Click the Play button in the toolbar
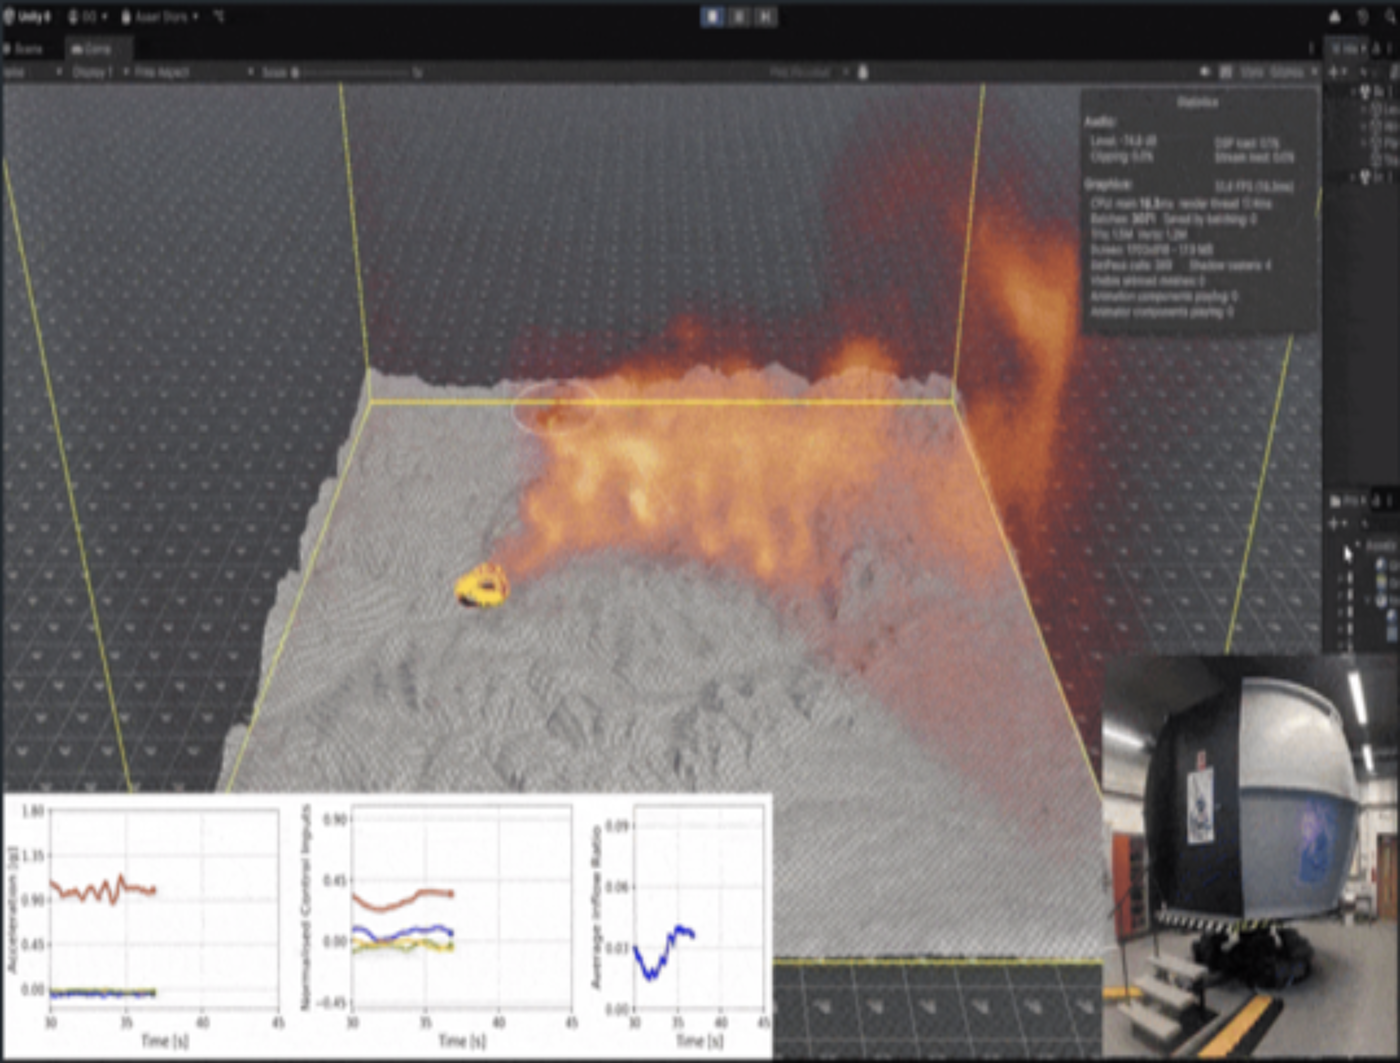 point(712,16)
